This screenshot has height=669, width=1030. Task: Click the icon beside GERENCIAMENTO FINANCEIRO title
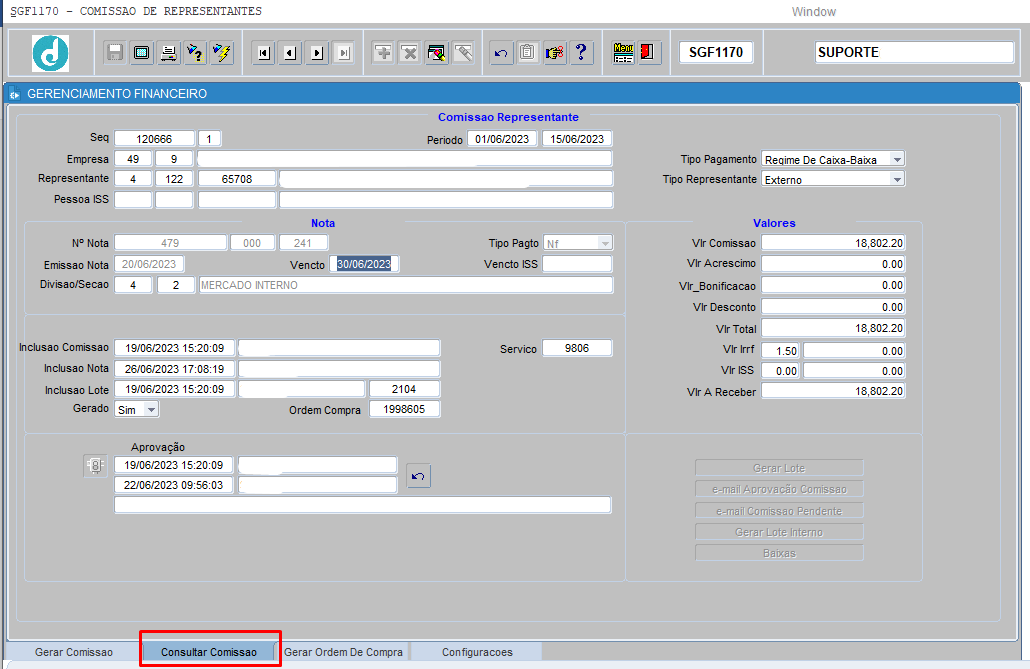(x=14, y=95)
